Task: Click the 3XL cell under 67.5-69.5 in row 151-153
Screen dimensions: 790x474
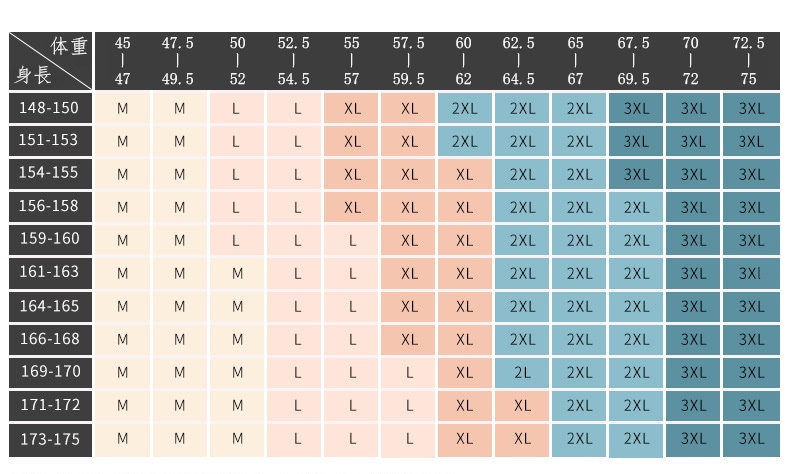Action: [x=636, y=141]
